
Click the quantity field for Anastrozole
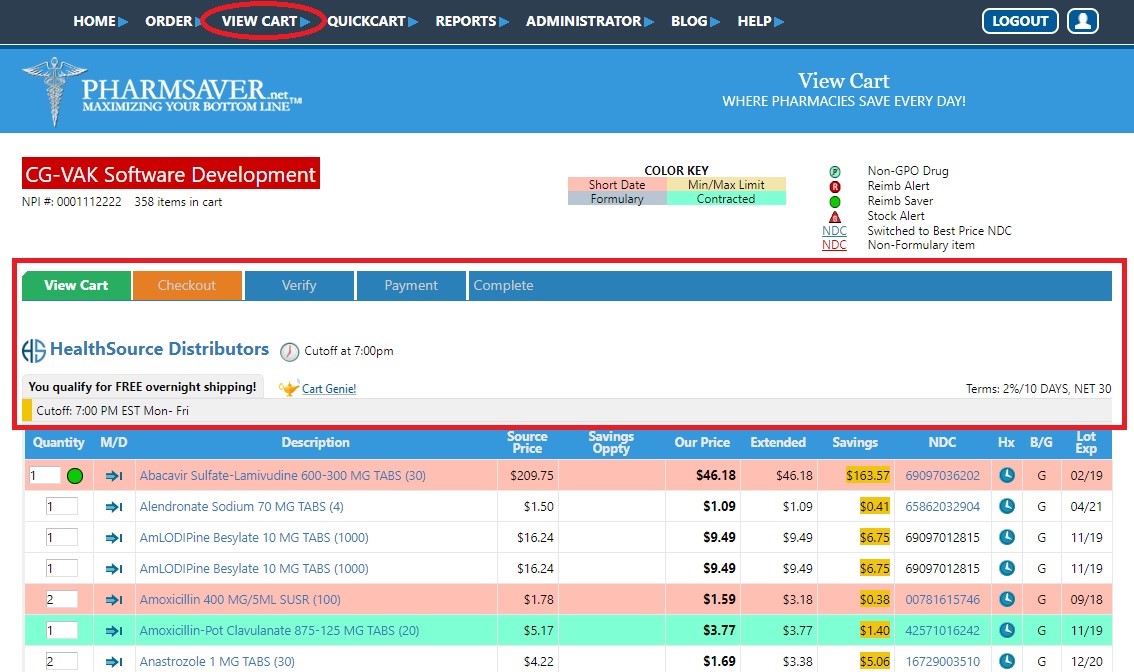61,661
